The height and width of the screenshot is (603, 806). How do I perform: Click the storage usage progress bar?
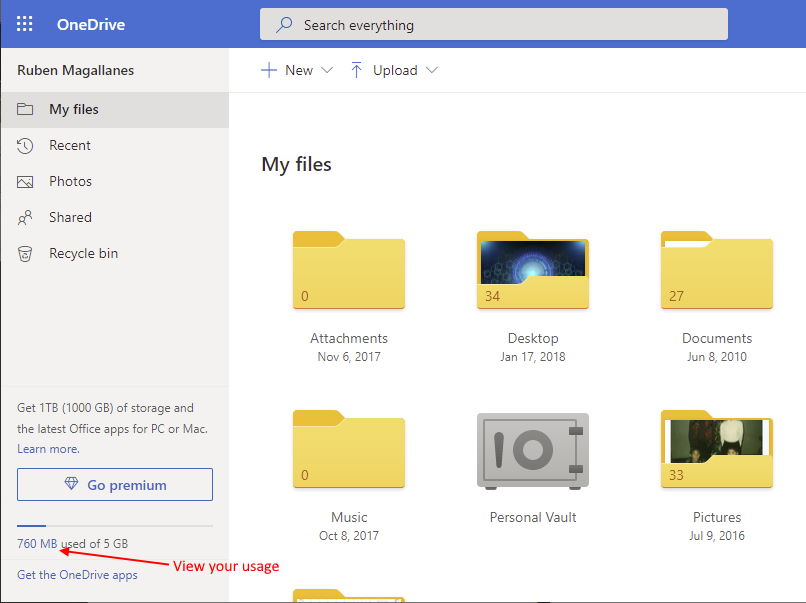click(115, 526)
